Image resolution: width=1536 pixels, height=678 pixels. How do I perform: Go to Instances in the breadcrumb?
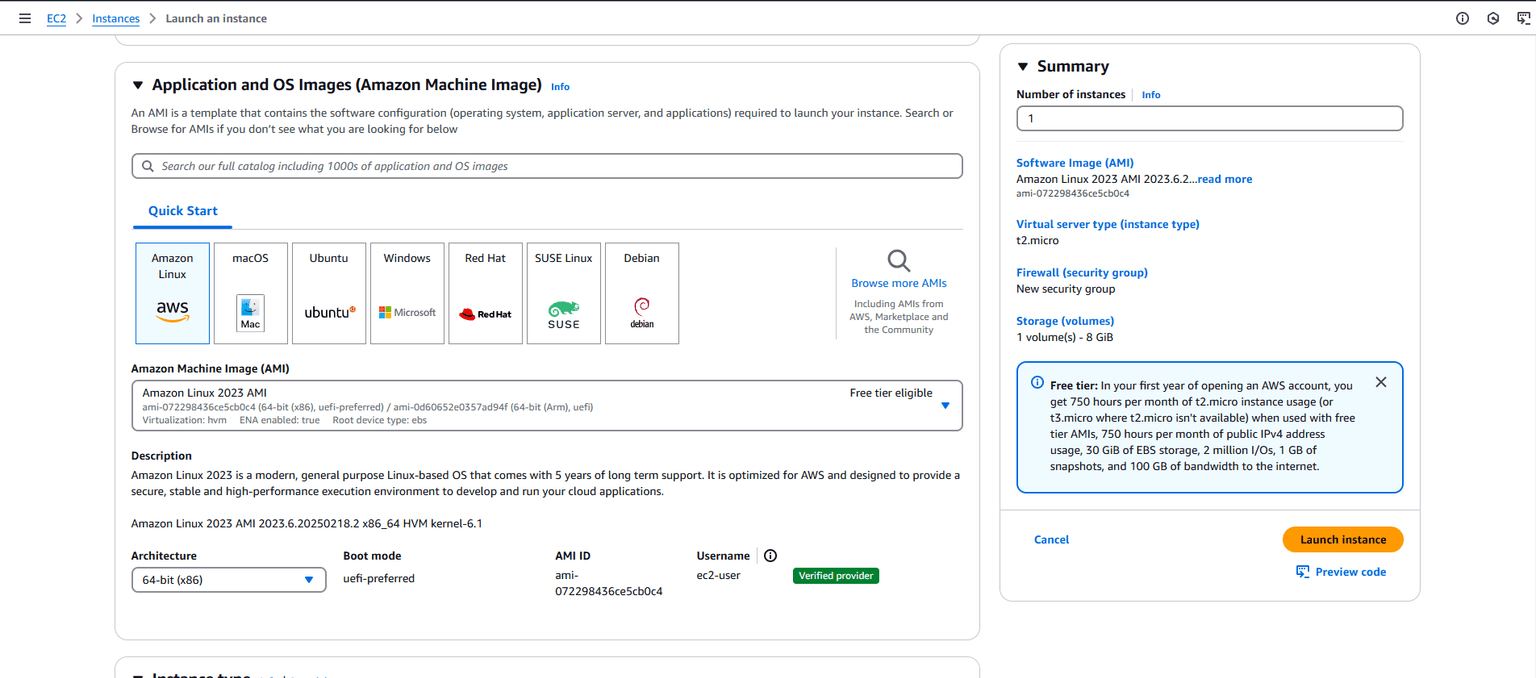(x=116, y=18)
